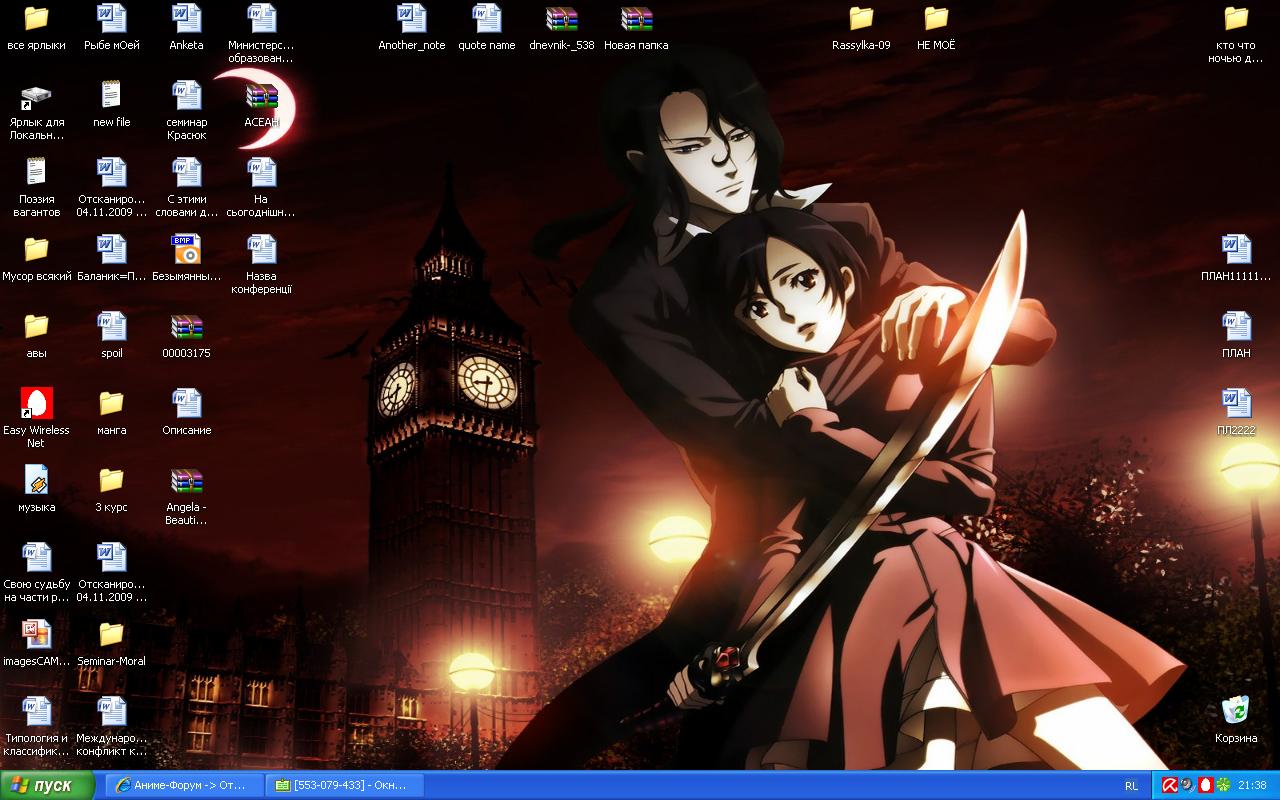
Task: Click the 'Ярлык для Локальн...' shortcut icon
Action: 36,96
